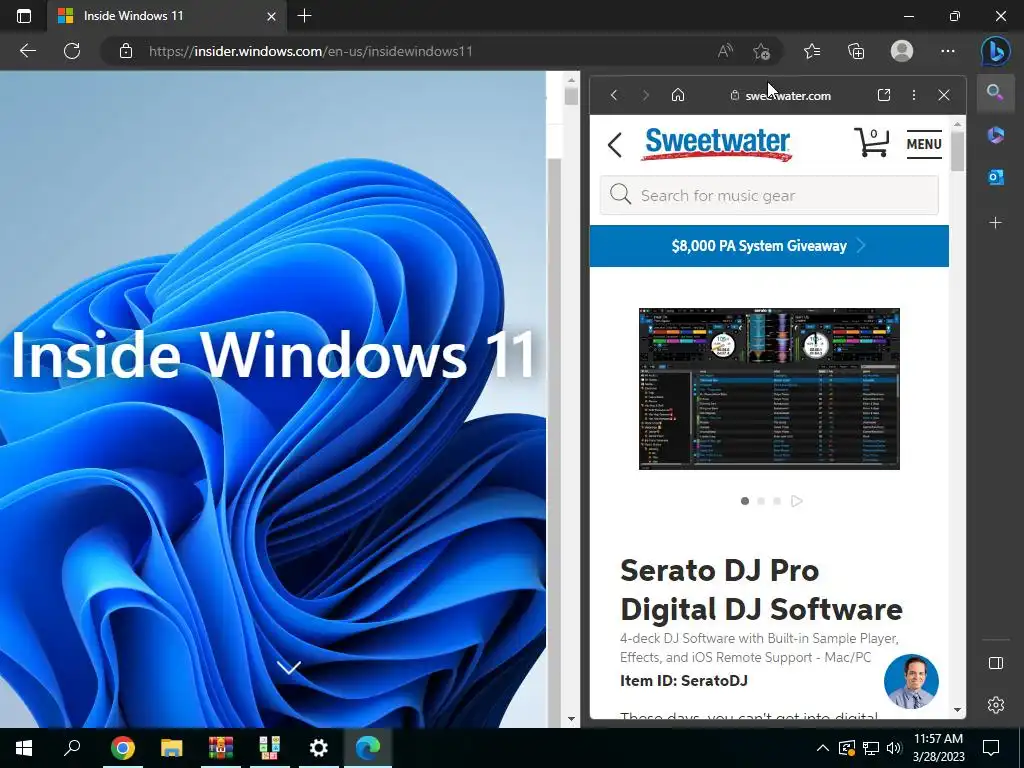Open the sales engineer chat avatar

911,681
